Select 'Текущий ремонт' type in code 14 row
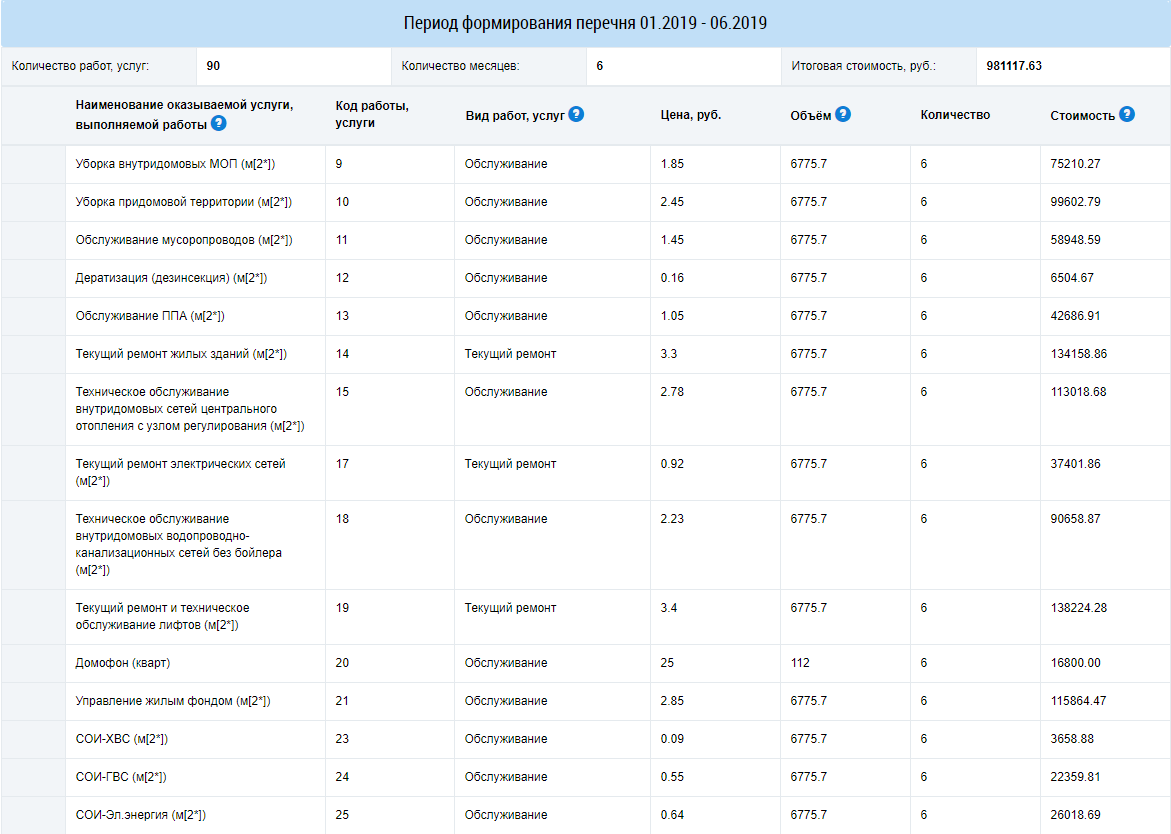Screen dimensions: 1171x834 [510, 354]
